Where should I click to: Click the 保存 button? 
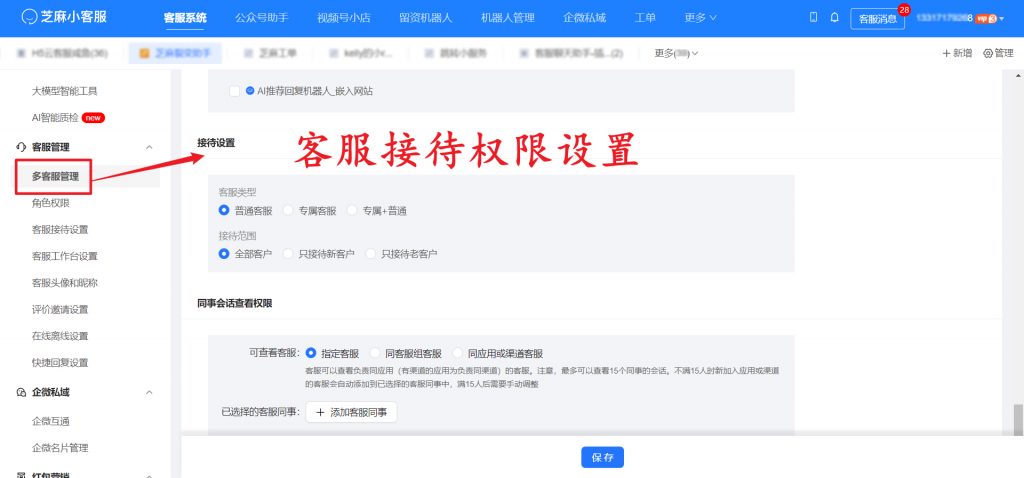[x=602, y=457]
